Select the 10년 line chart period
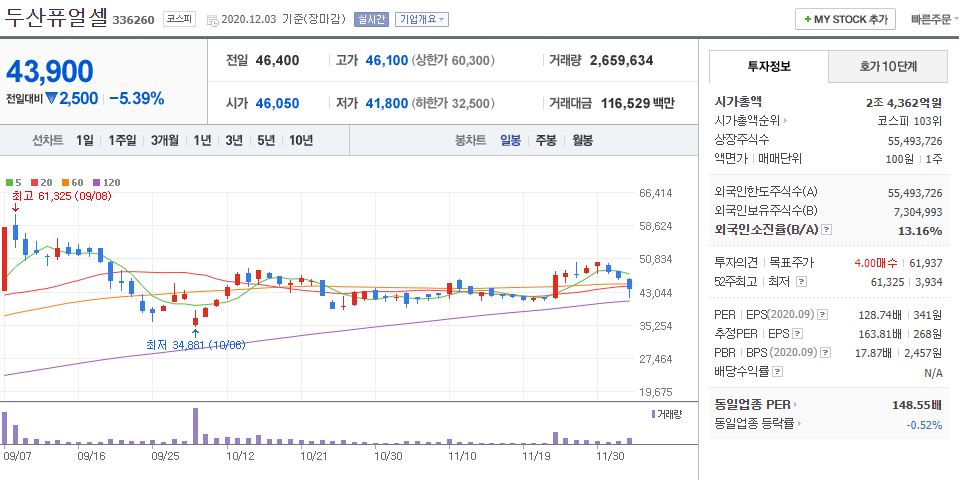Viewport: 974px width, 480px height. tap(301, 140)
